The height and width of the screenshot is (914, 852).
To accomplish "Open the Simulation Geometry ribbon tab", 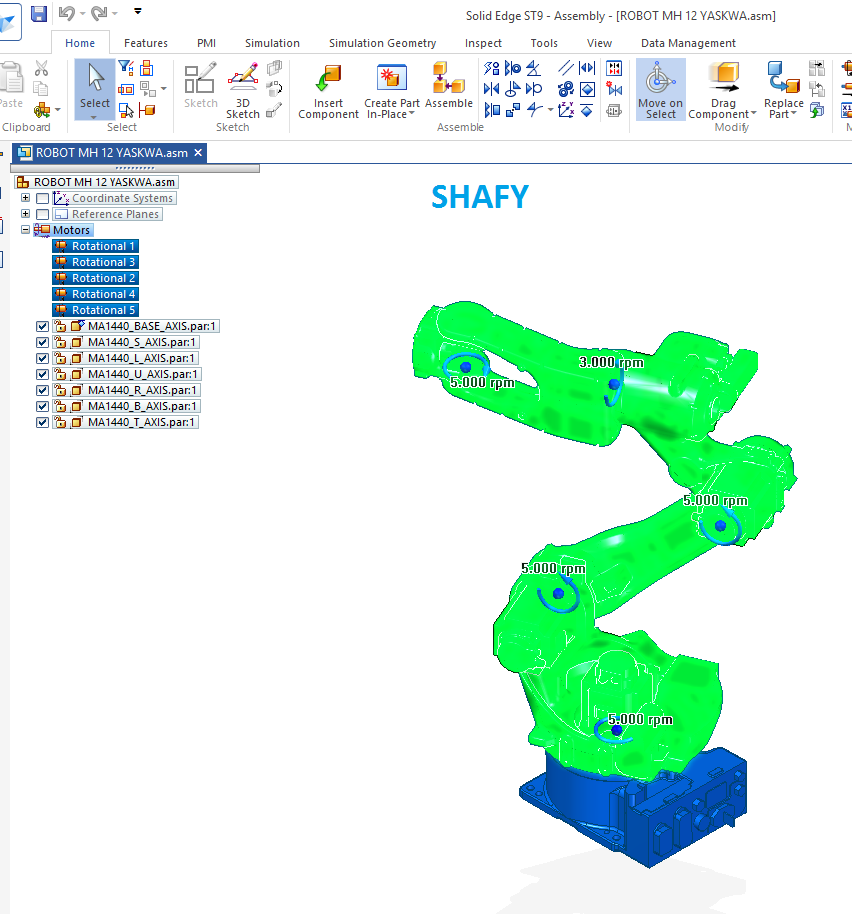I will (382, 43).
